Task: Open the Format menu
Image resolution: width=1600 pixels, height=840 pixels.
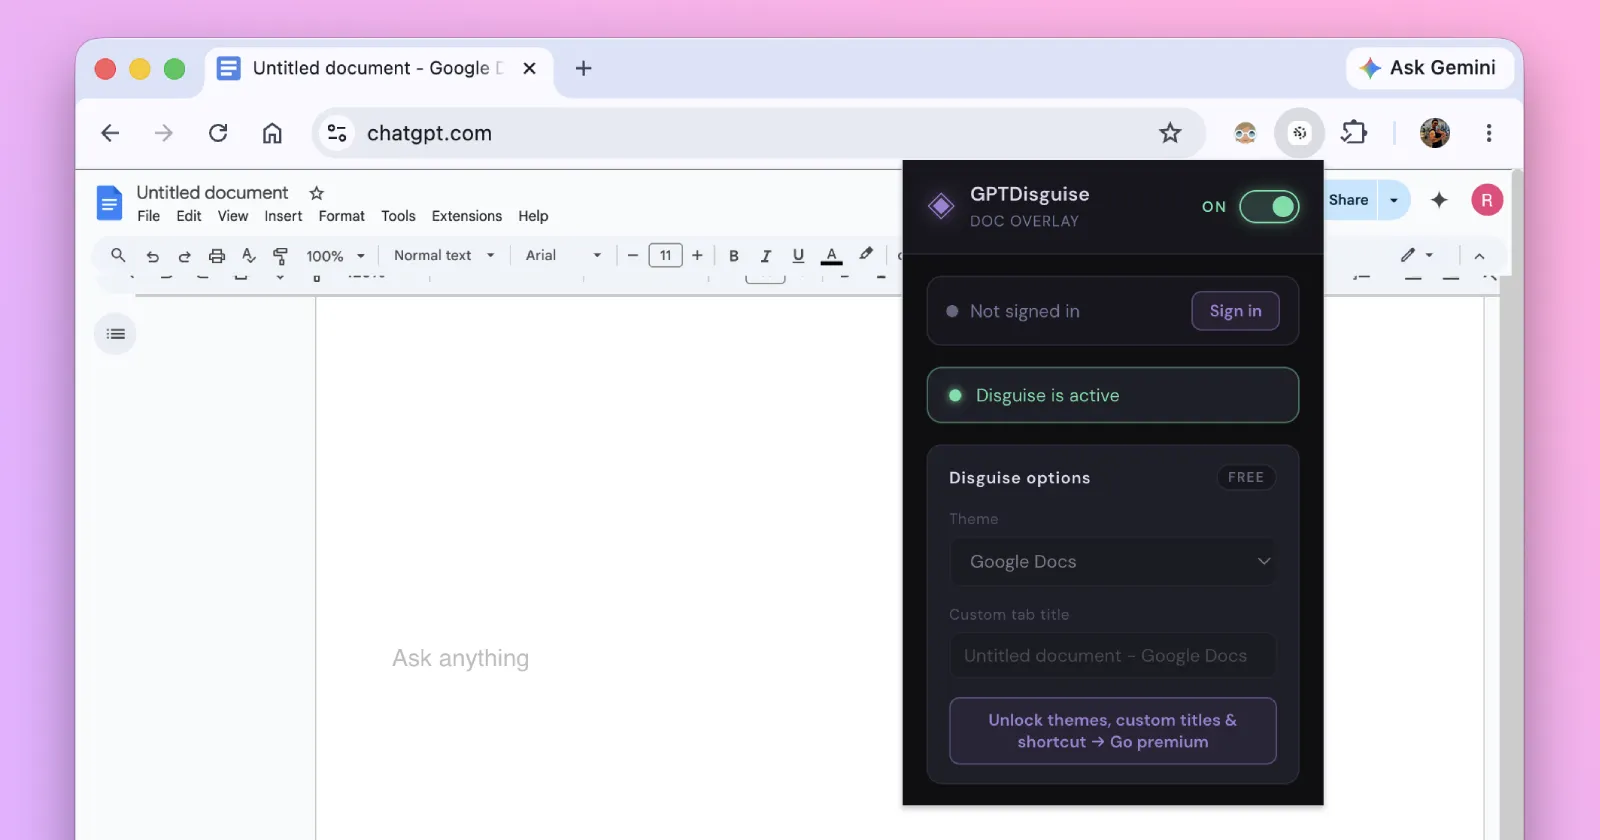Action: 342,216
